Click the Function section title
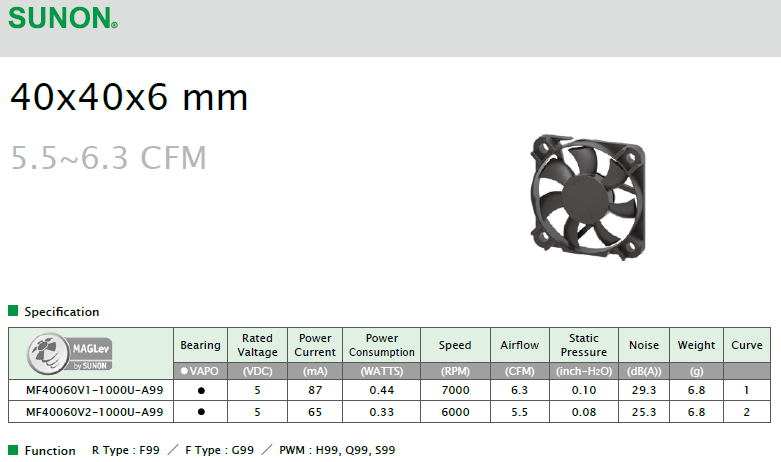781x462 pixels. (x=50, y=451)
